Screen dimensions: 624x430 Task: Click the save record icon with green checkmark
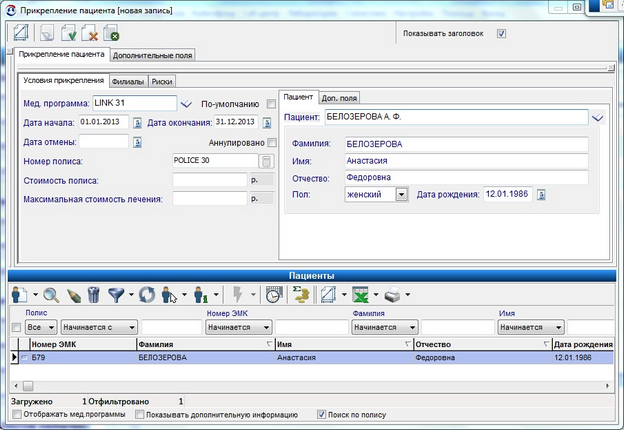pos(69,33)
